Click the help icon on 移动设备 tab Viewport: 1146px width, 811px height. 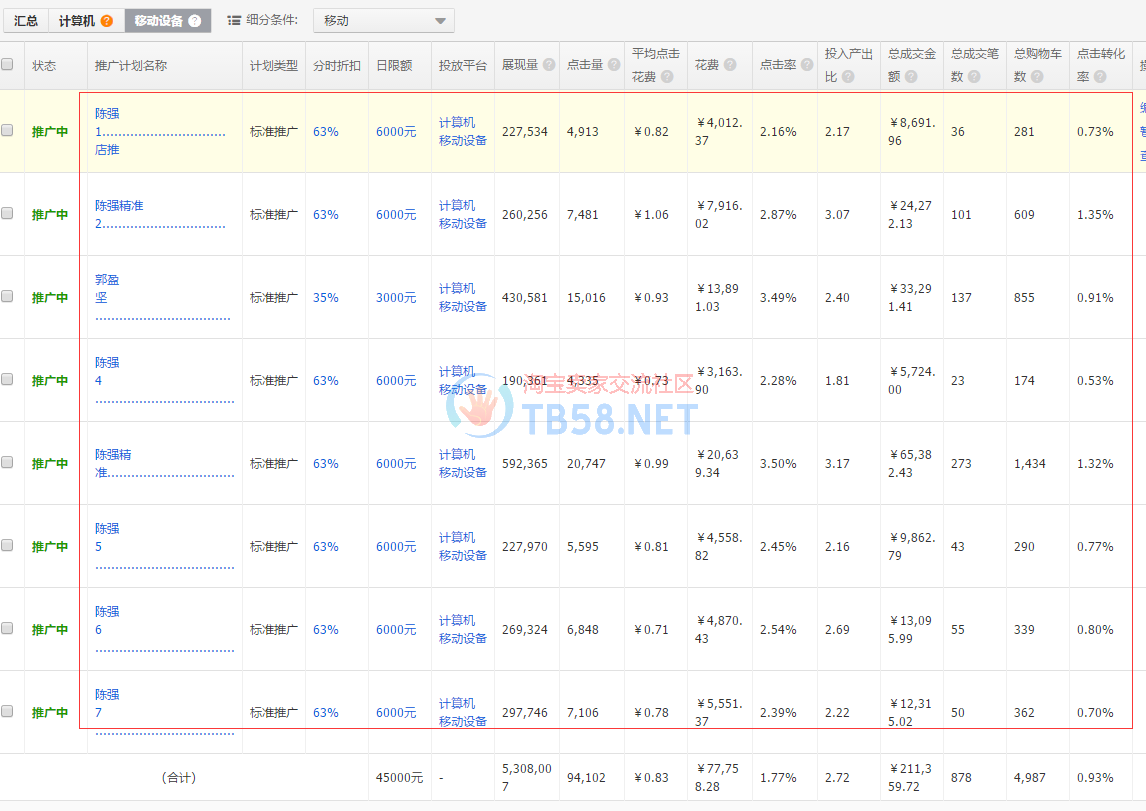[x=194, y=21]
